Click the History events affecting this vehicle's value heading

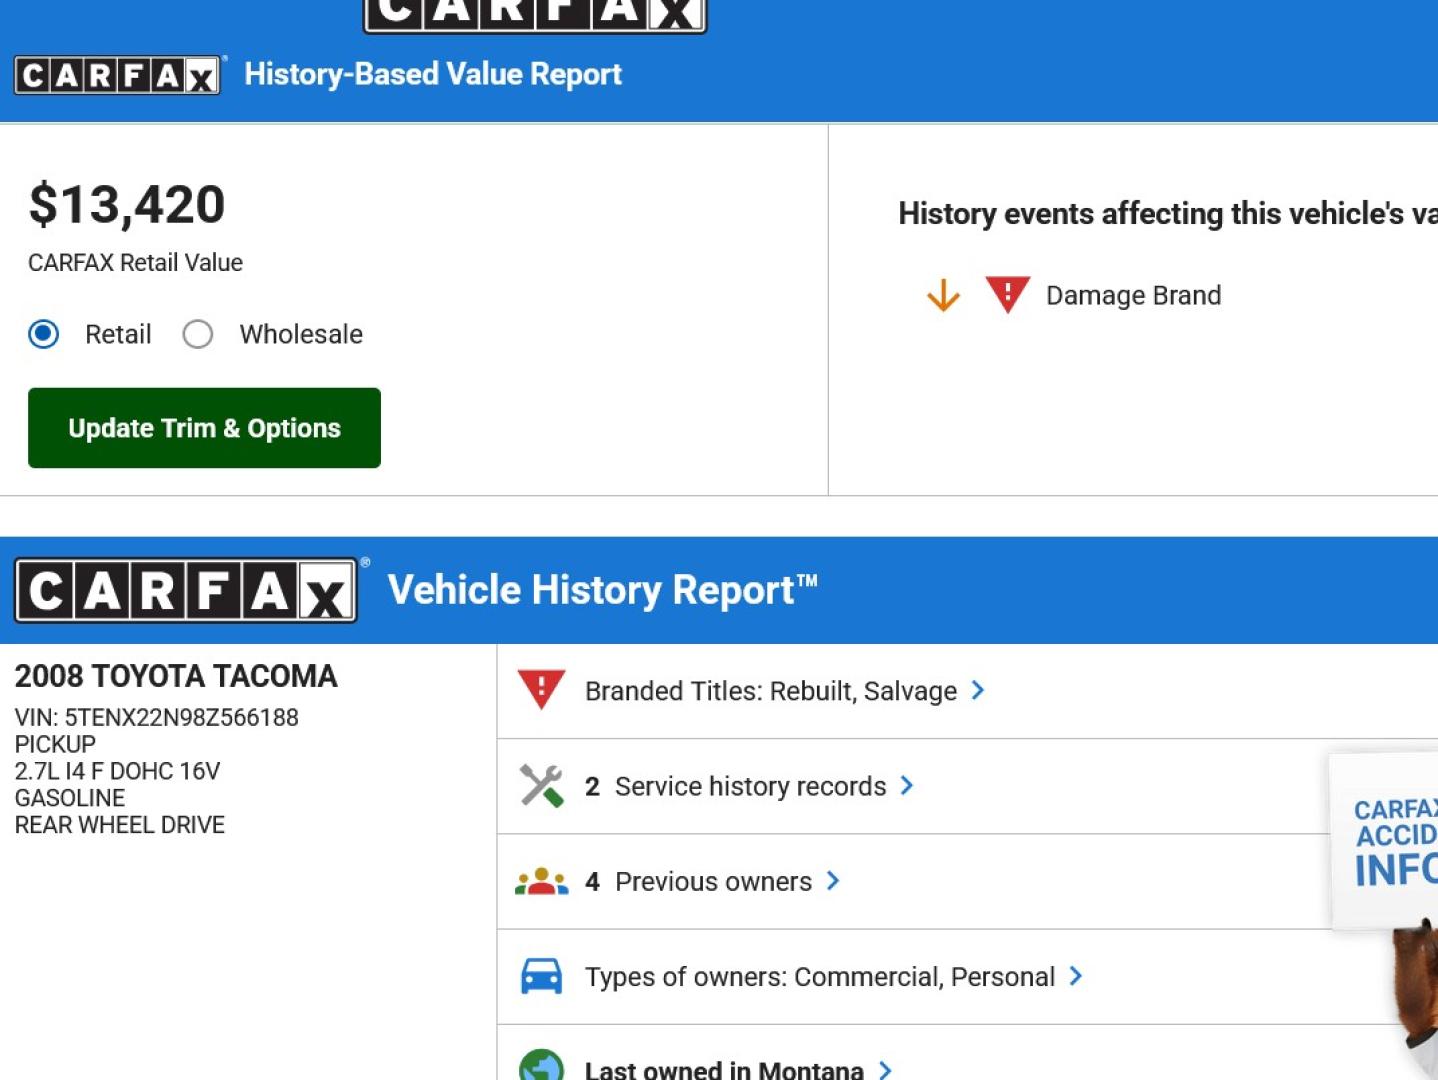(1168, 213)
